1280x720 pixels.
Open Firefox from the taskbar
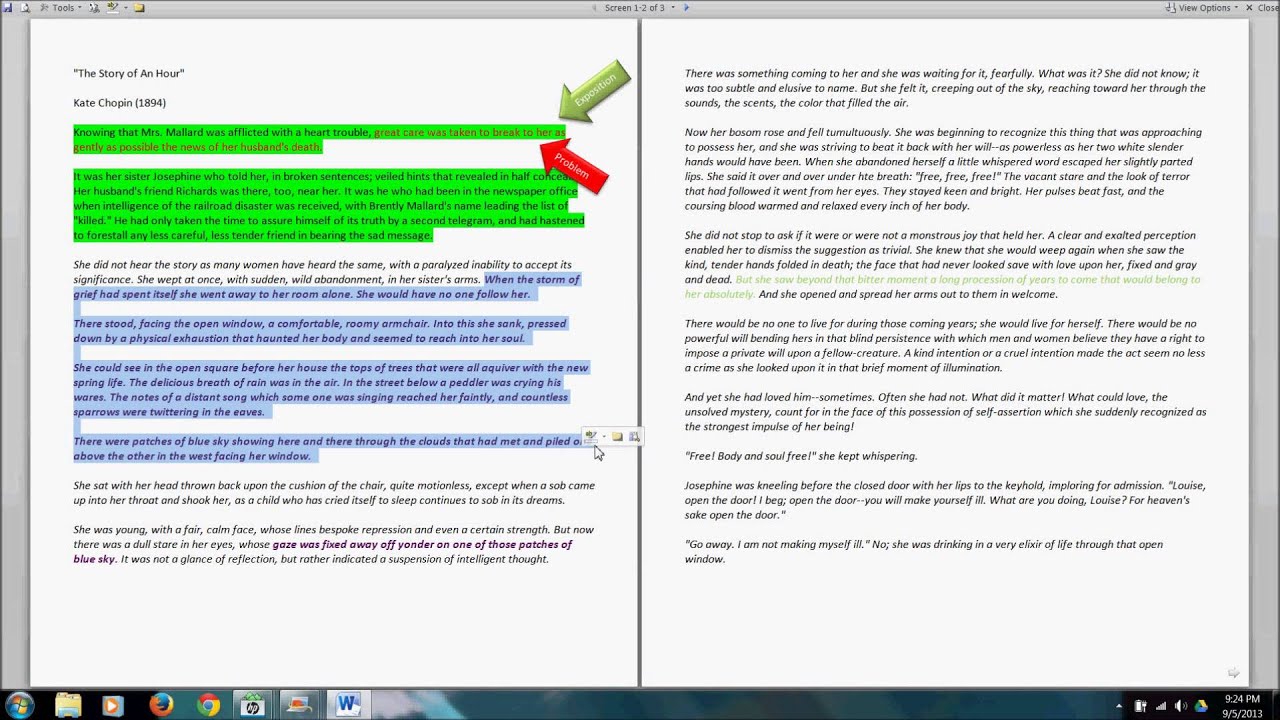(161, 705)
